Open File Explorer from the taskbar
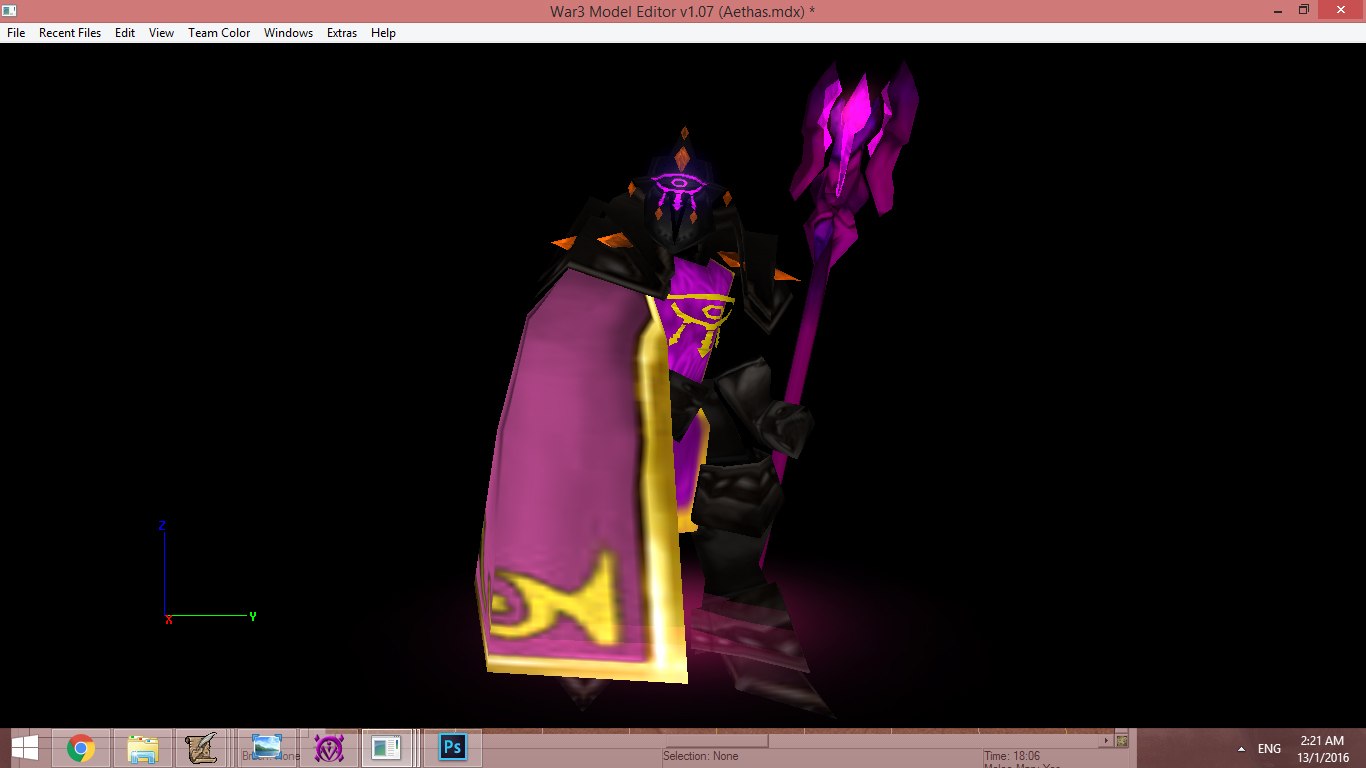Screen dimensions: 1366x768 coord(143,748)
